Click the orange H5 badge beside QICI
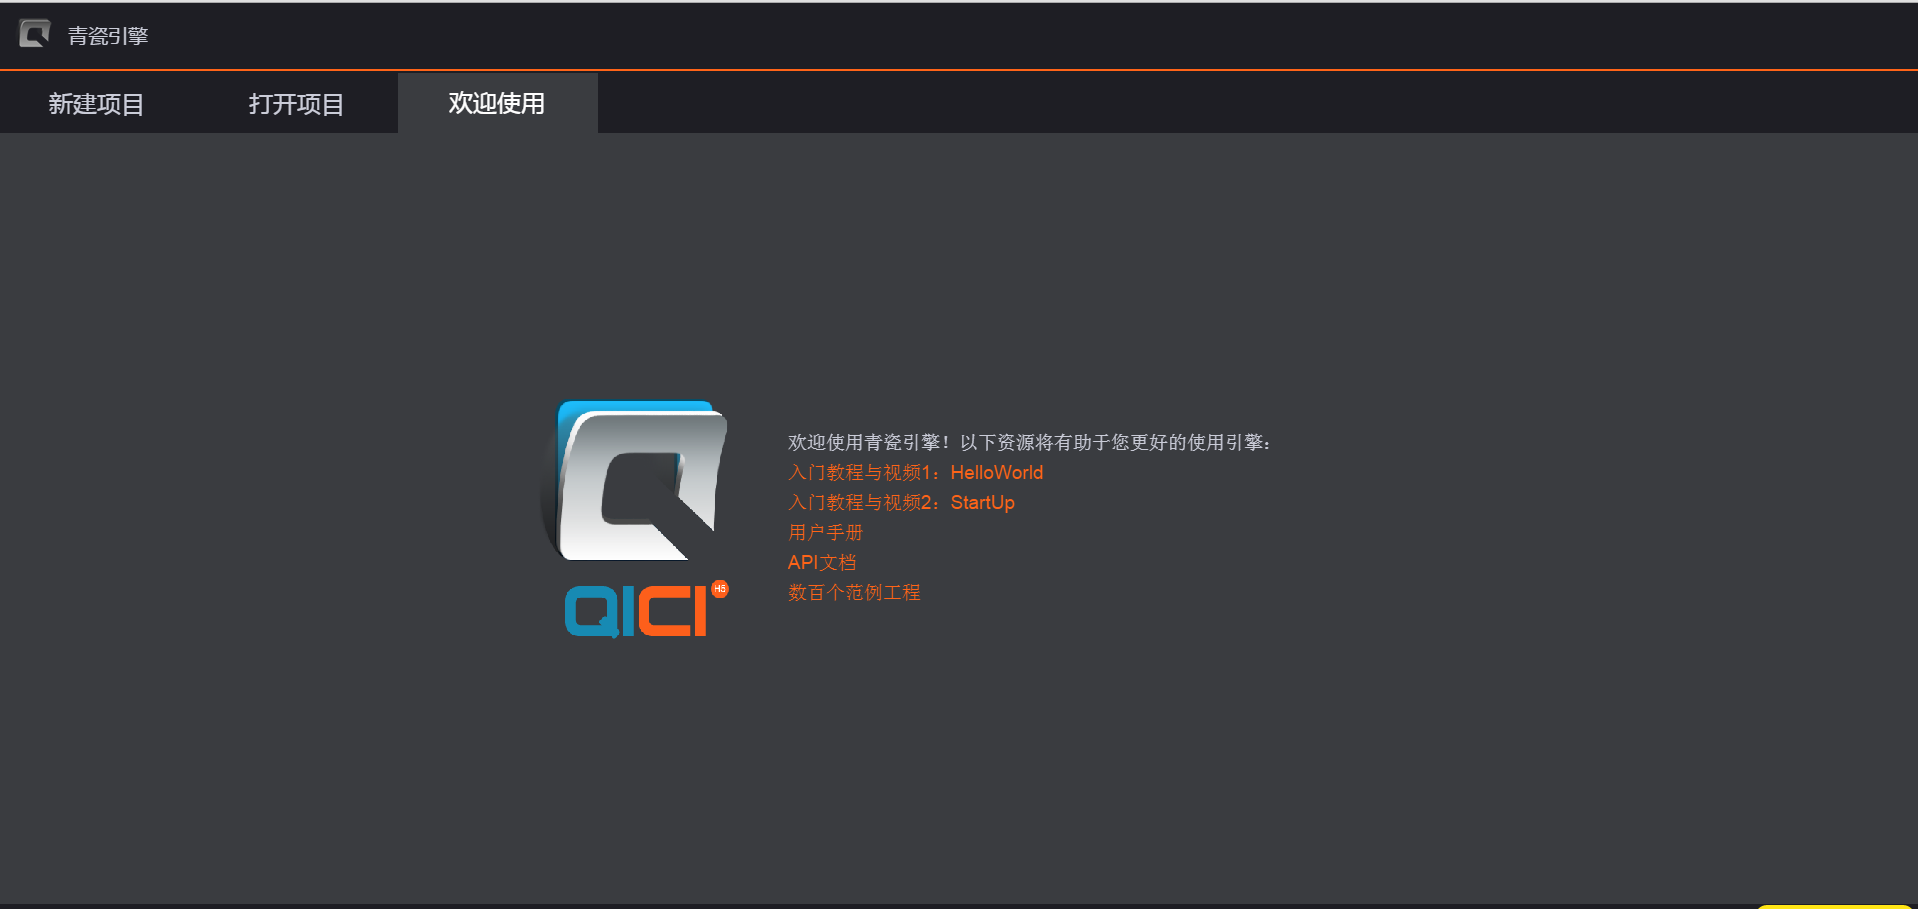Viewport: 1918px width, 909px height. 720,589
